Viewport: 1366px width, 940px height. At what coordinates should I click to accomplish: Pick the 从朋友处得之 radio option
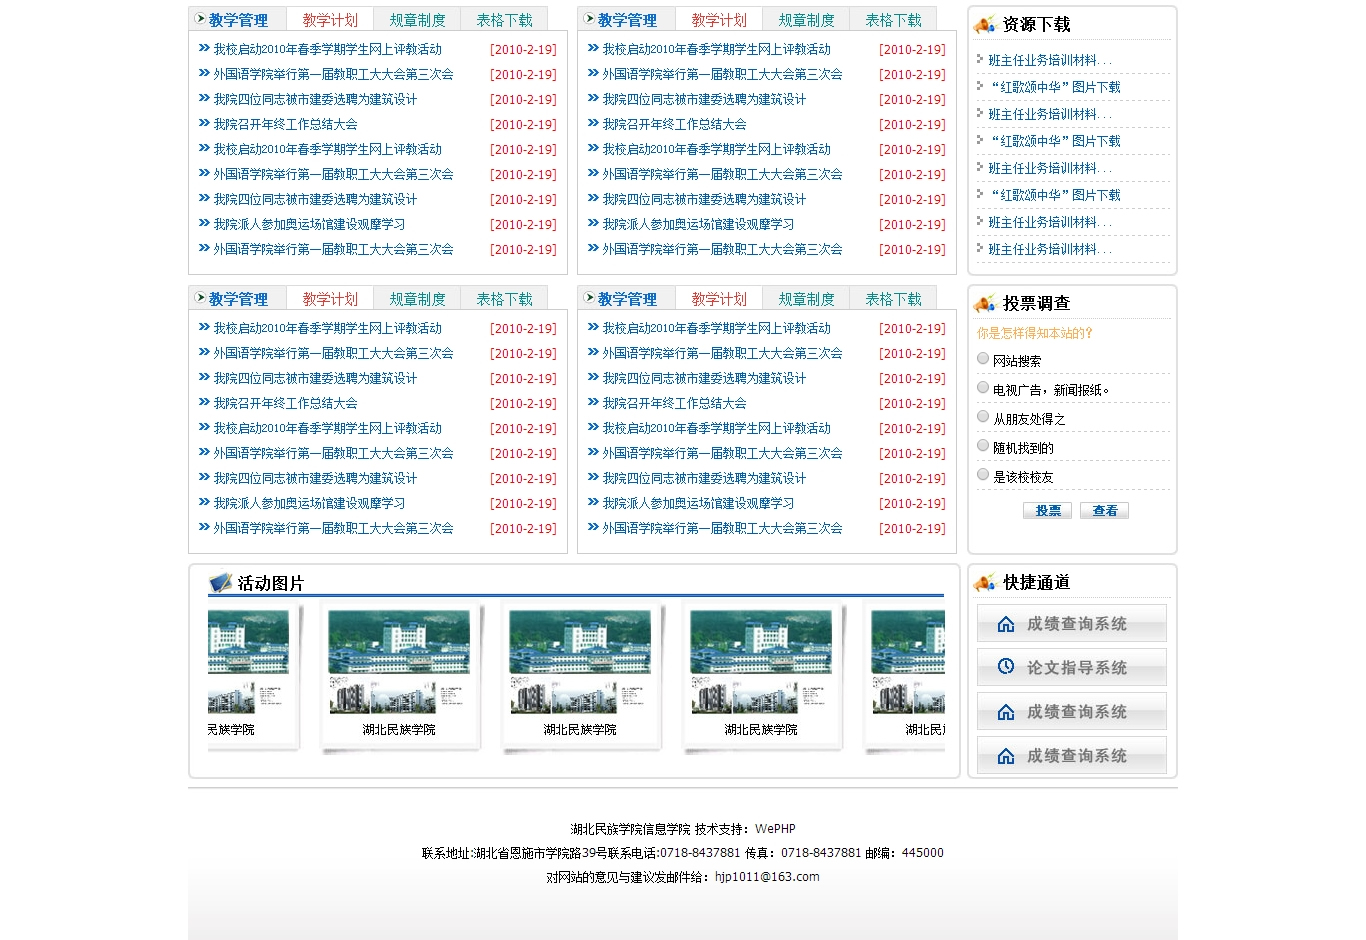coord(983,417)
